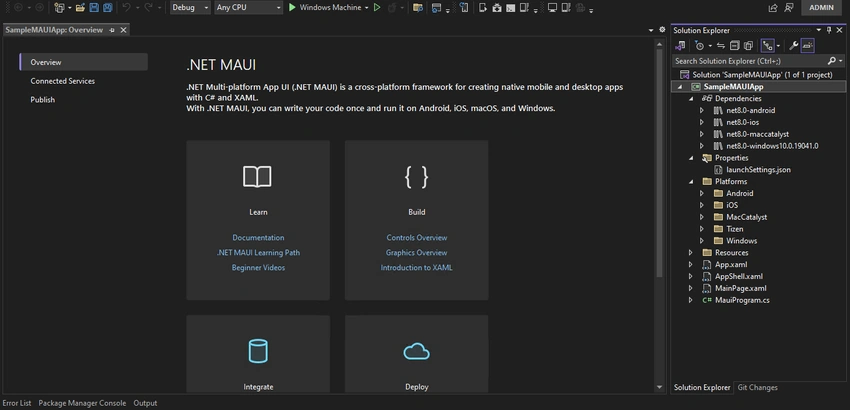The width and height of the screenshot is (850, 410).
Task: Expand the Resources folder
Action: (x=691, y=253)
